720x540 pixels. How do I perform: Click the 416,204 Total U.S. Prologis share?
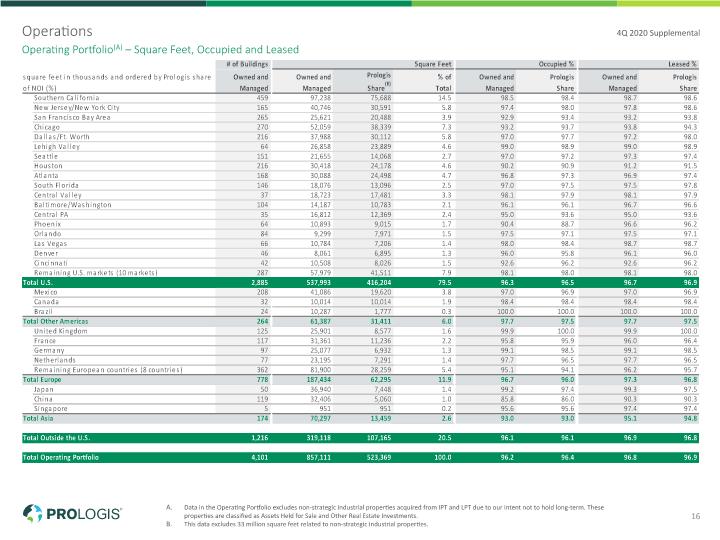pyautogui.click(x=379, y=283)
